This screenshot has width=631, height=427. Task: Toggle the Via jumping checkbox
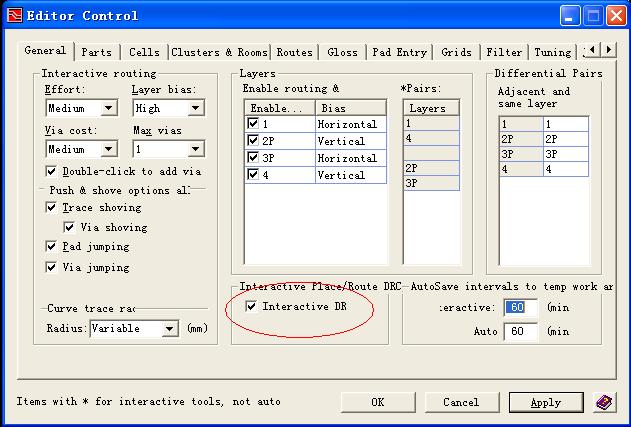[x=51, y=267]
